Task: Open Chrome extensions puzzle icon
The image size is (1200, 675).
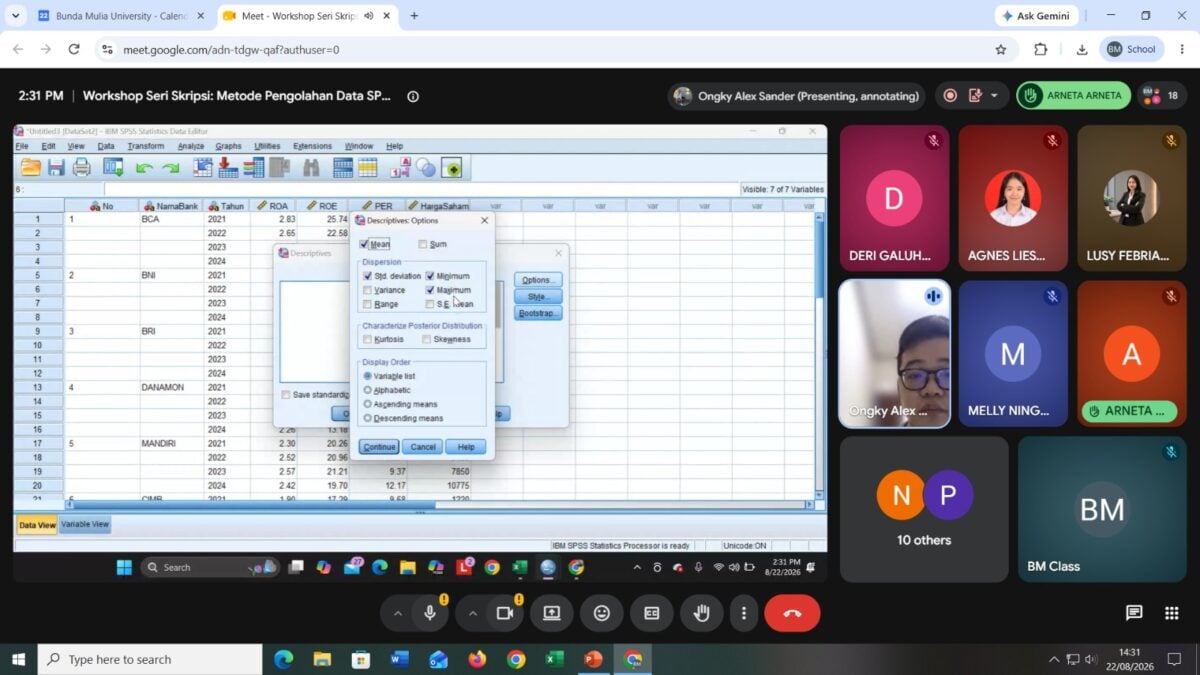Action: click(1041, 49)
